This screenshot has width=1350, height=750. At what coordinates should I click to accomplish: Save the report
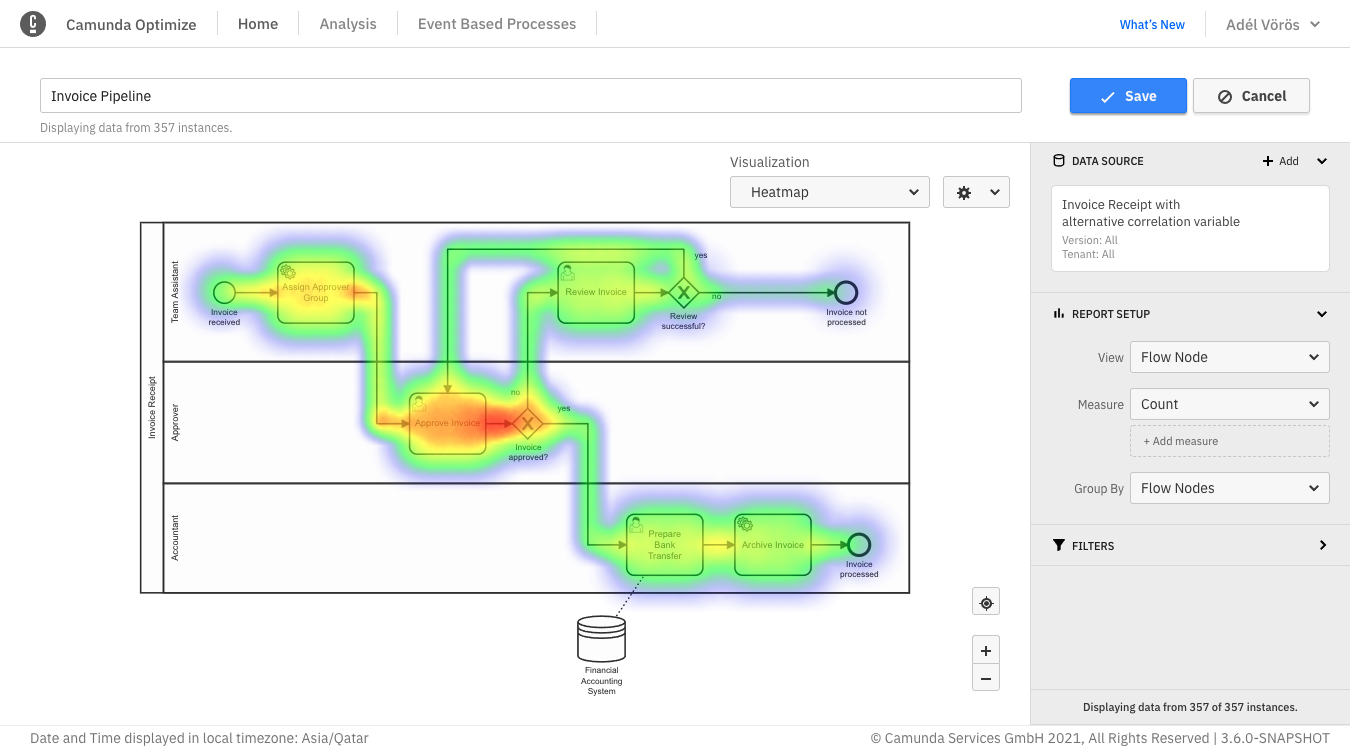click(1128, 96)
